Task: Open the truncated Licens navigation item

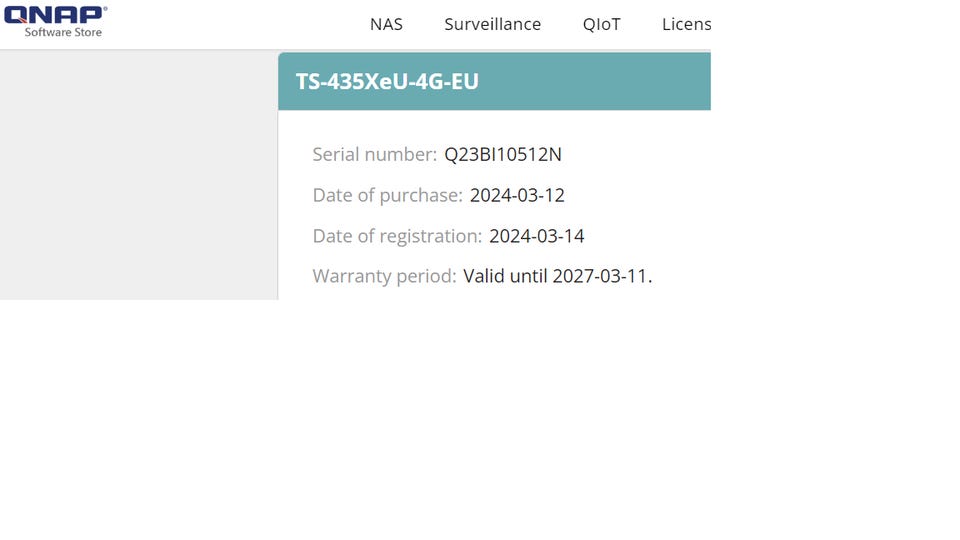Action: point(686,24)
